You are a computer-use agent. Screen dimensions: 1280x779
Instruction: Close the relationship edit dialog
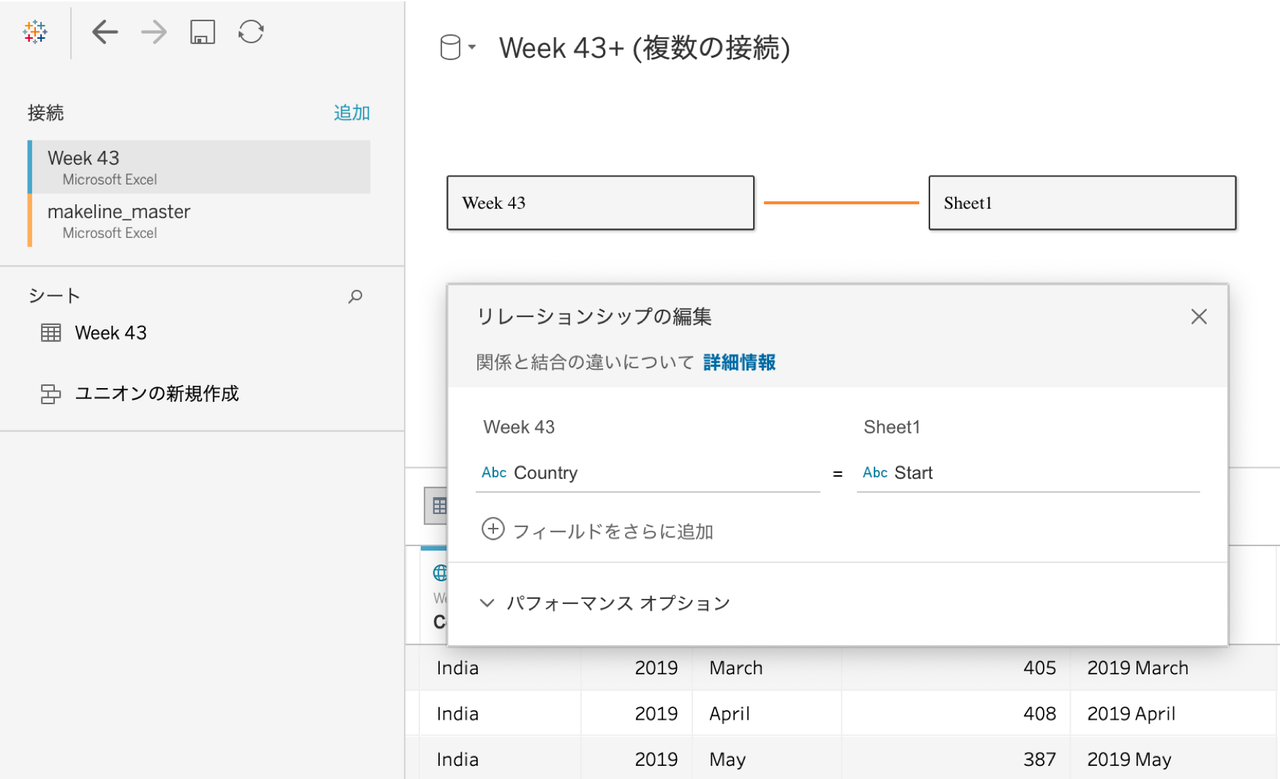click(1199, 317)
